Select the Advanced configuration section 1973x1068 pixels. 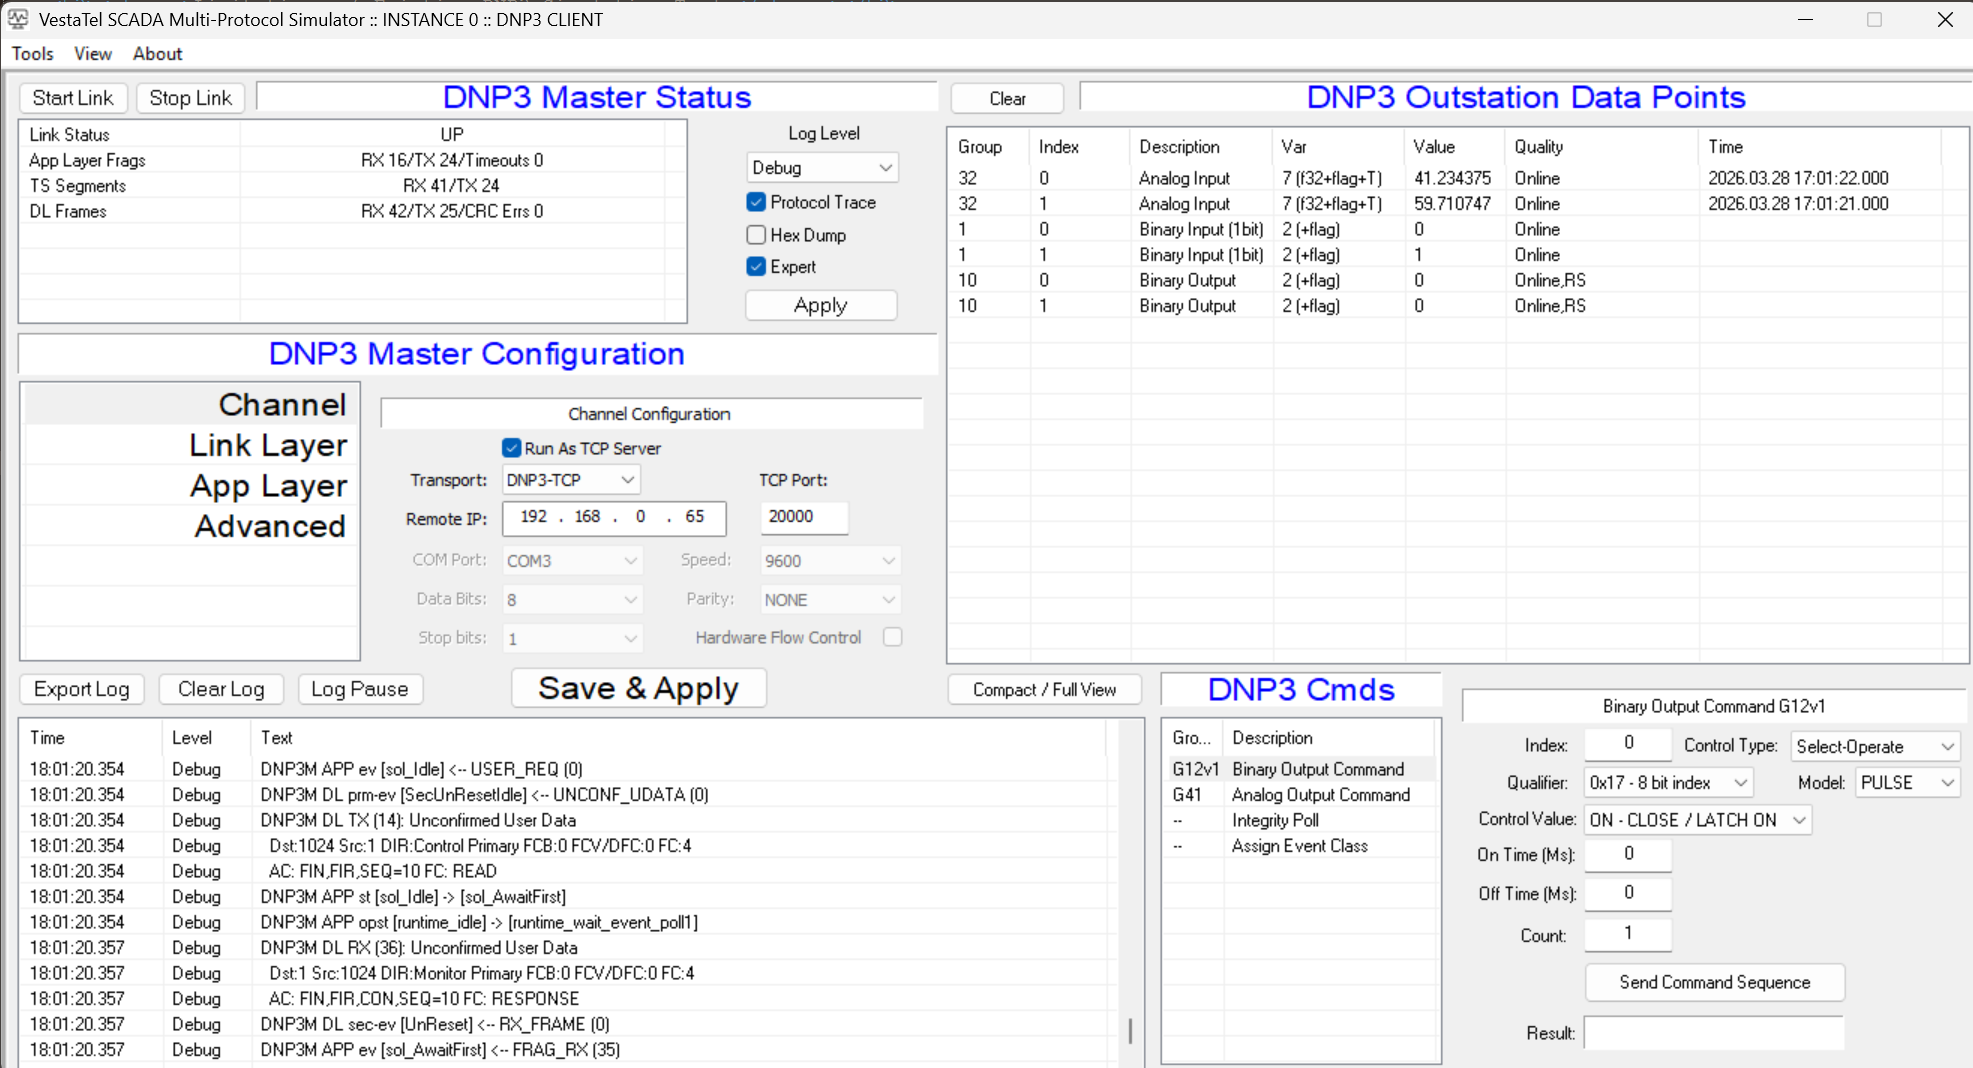270,527
